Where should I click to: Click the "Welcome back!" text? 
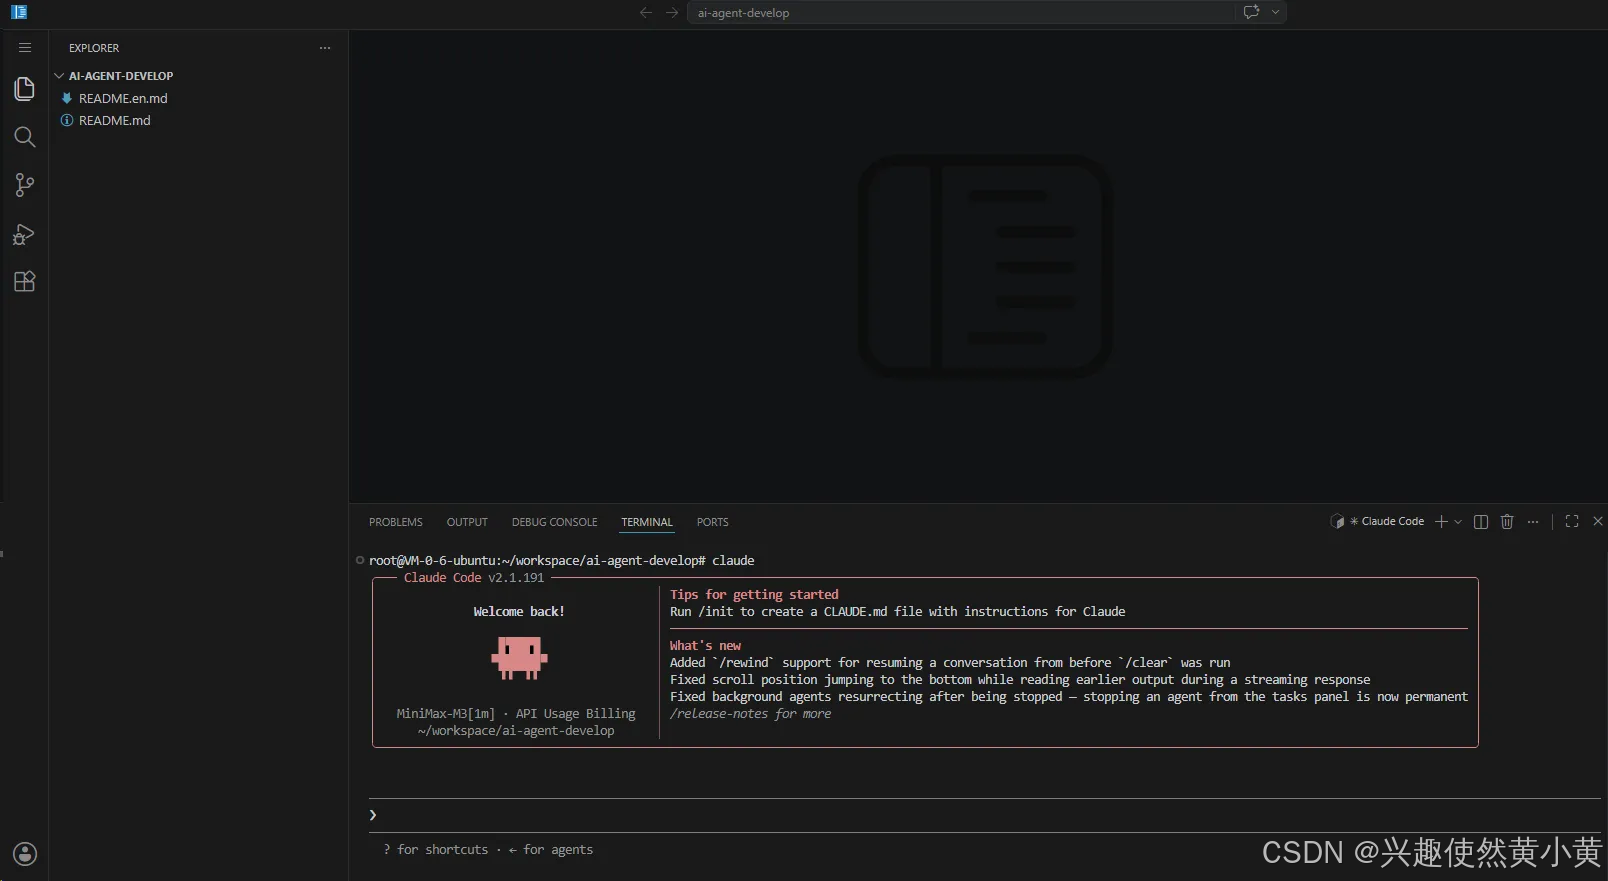coord(519,612)
